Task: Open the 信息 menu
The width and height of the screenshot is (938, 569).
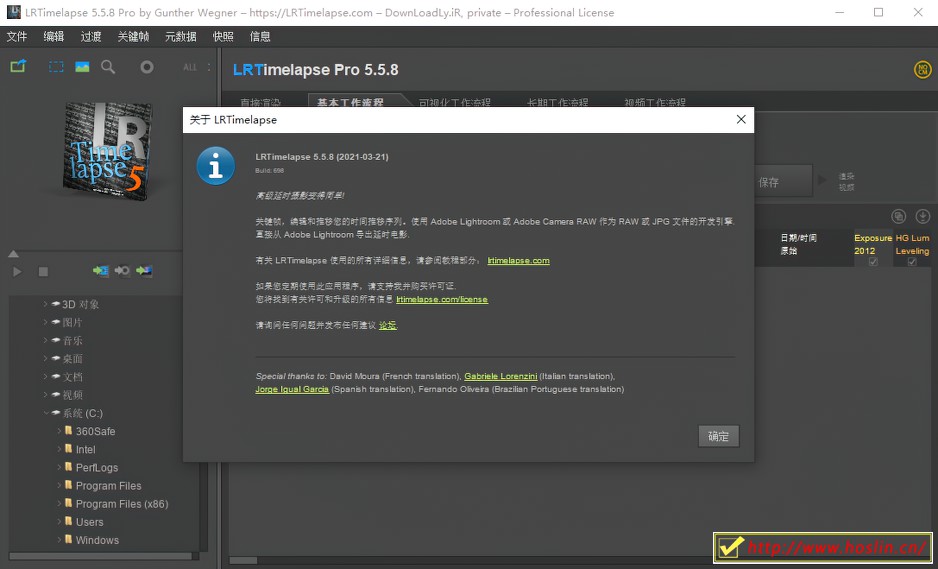Action: [x=260, y=36]
